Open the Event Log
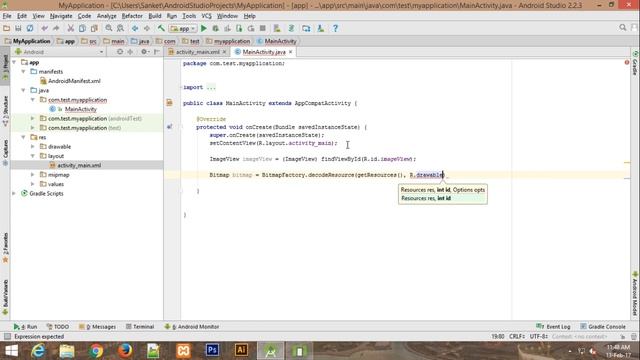 (553, 327)
